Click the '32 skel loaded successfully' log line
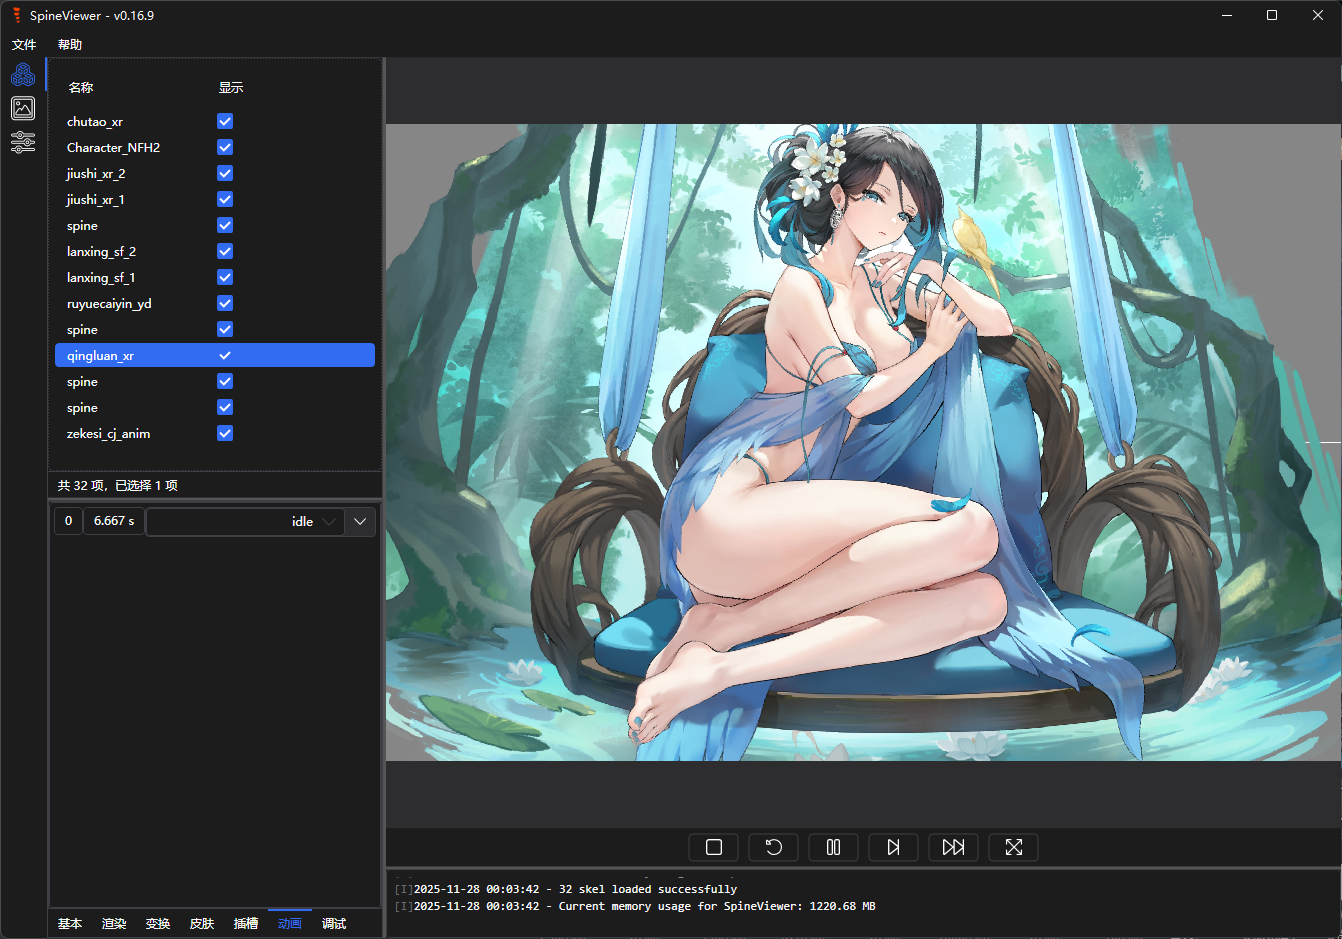 566,889
